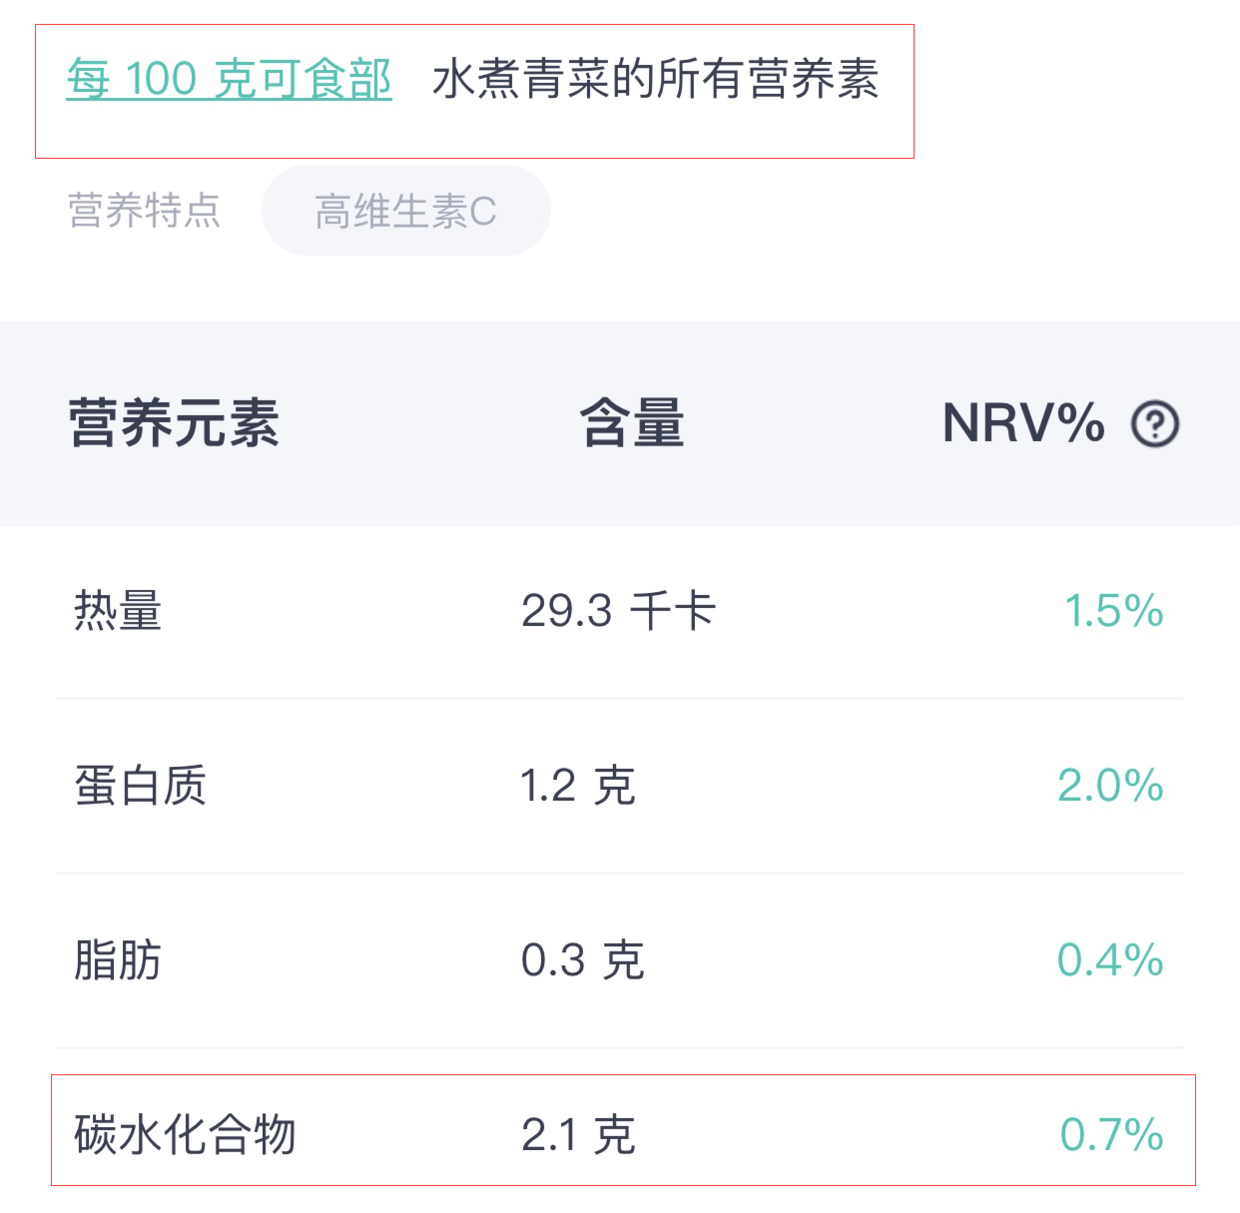Click the NRV% column header text

[x=1024, y=422]
